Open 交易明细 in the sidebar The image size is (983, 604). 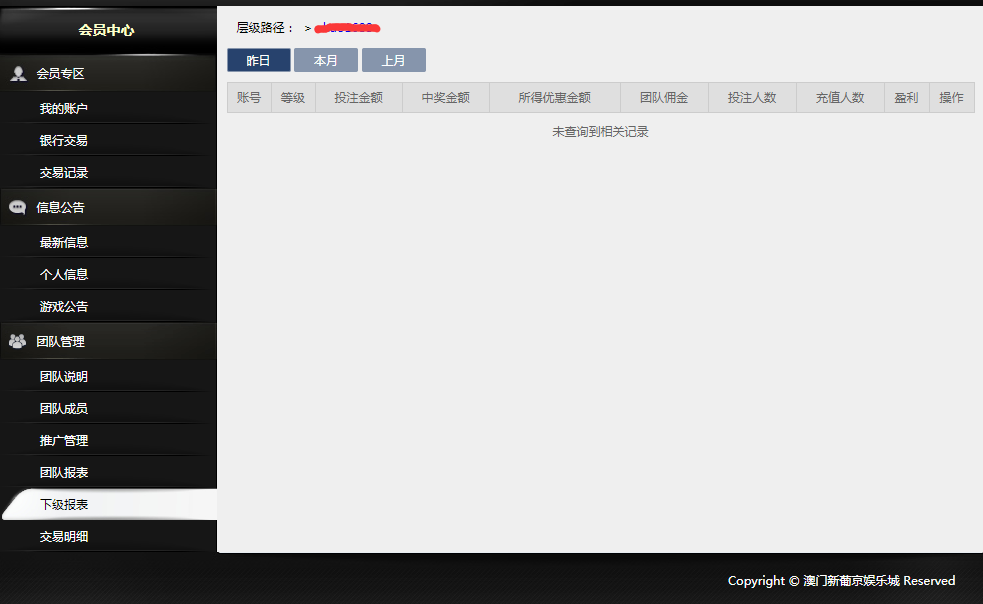coord(64,536)
